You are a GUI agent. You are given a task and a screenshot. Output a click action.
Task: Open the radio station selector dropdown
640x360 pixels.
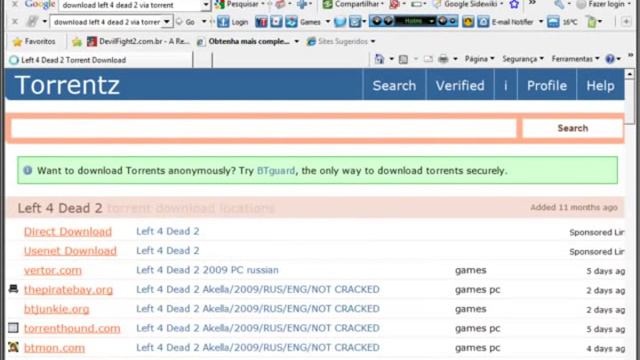(431, 21)
